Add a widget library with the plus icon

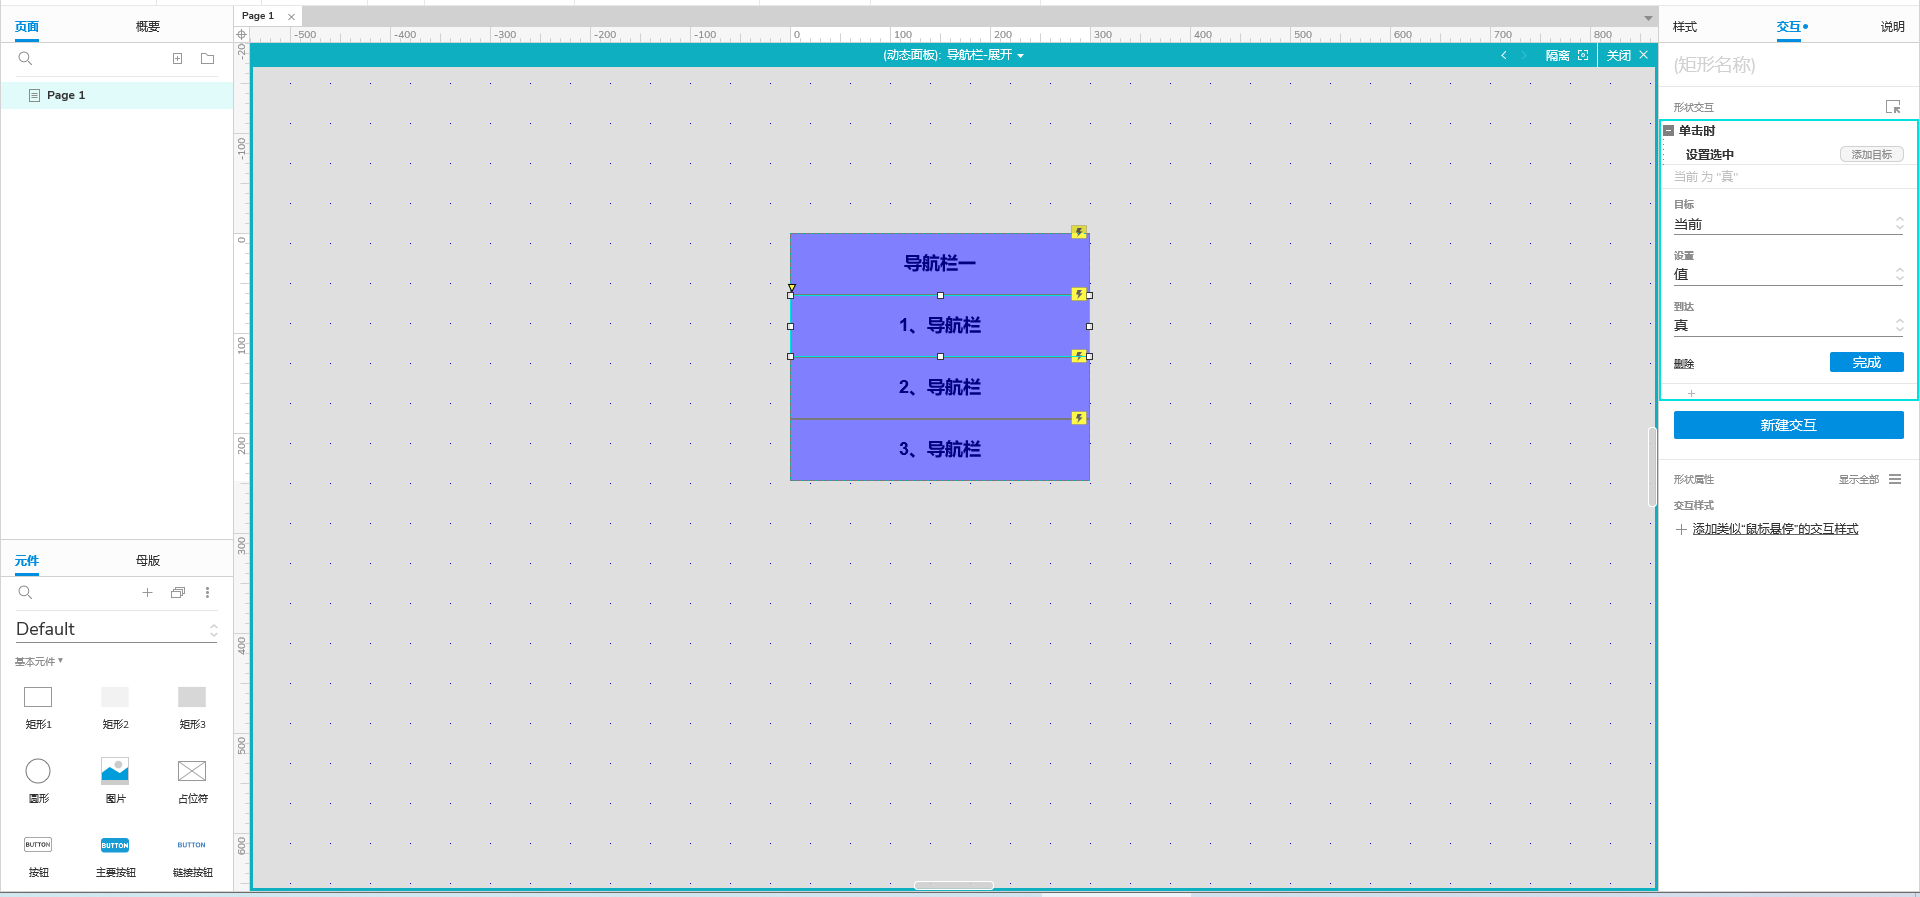[147, 593]
